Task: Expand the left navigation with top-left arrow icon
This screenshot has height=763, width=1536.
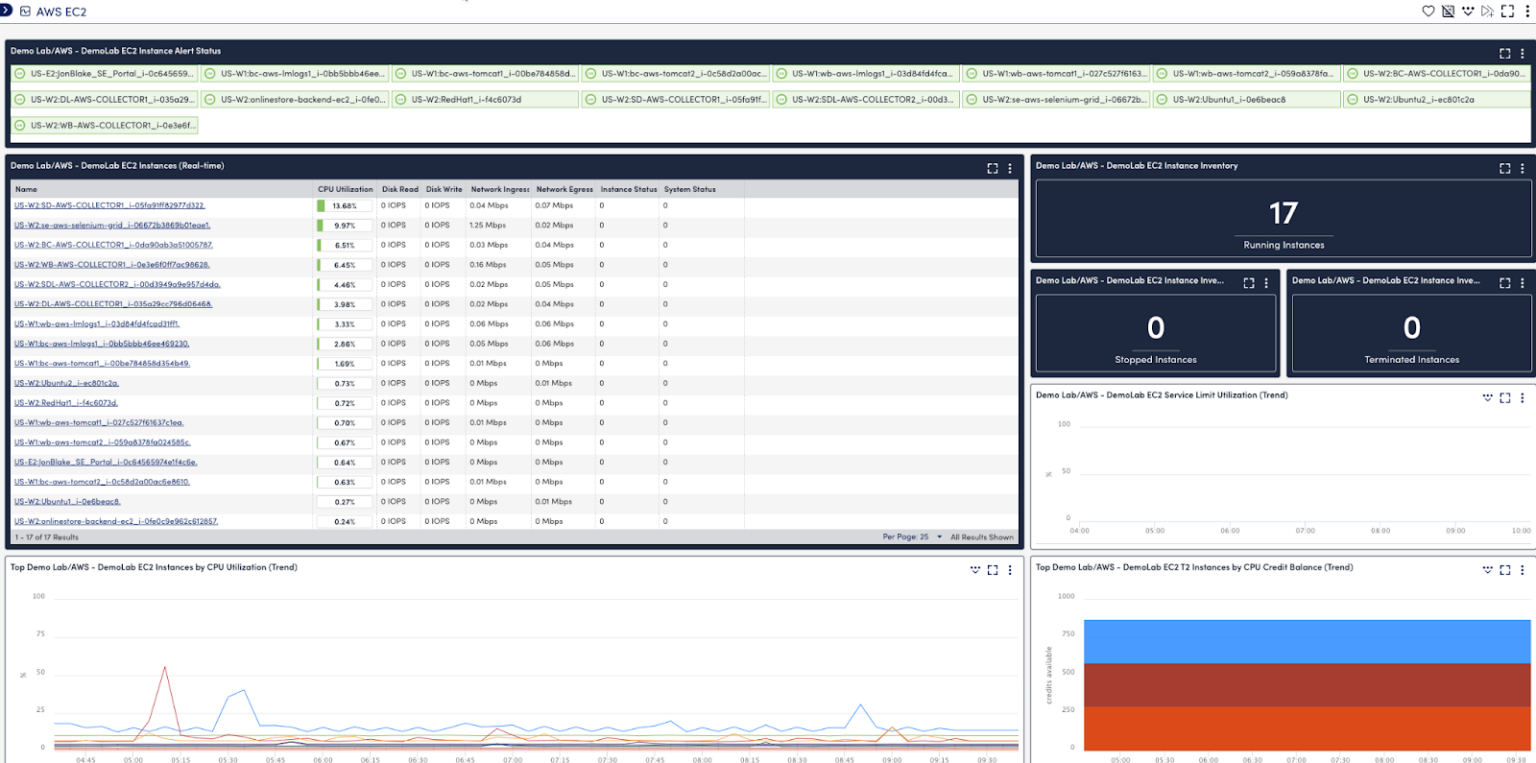Action: [x=7, y=11]
